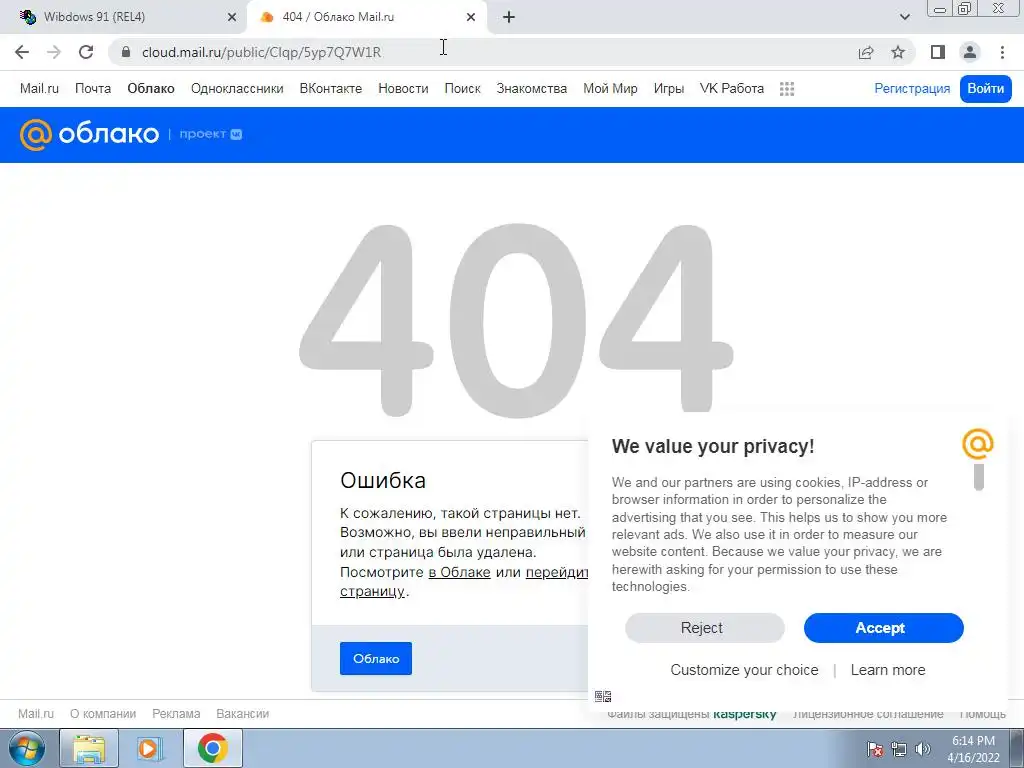The width and height of the screenshot is (1024, 768).
Task: Click the Show desktop strip at the taskbar edge
Action: [1017, 749]
